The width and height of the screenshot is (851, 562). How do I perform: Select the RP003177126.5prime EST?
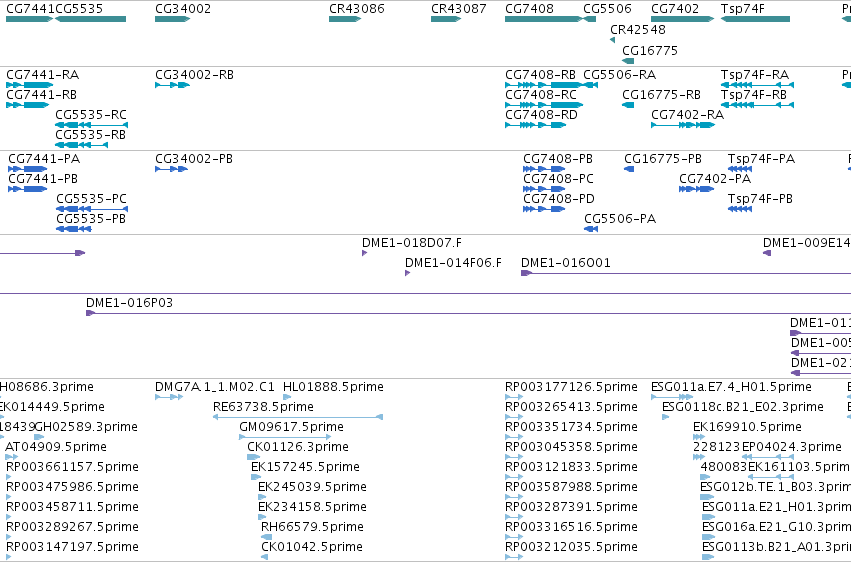coord(514,397)
